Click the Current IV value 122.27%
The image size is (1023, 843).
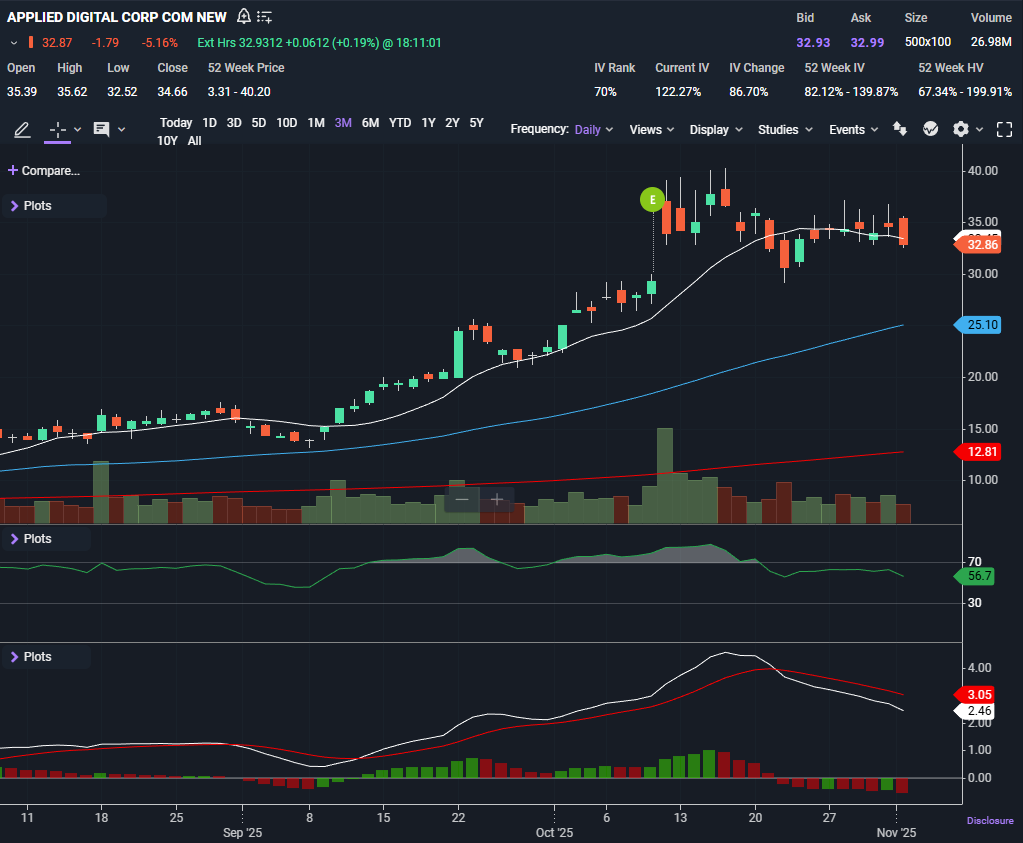coord(678,92)
